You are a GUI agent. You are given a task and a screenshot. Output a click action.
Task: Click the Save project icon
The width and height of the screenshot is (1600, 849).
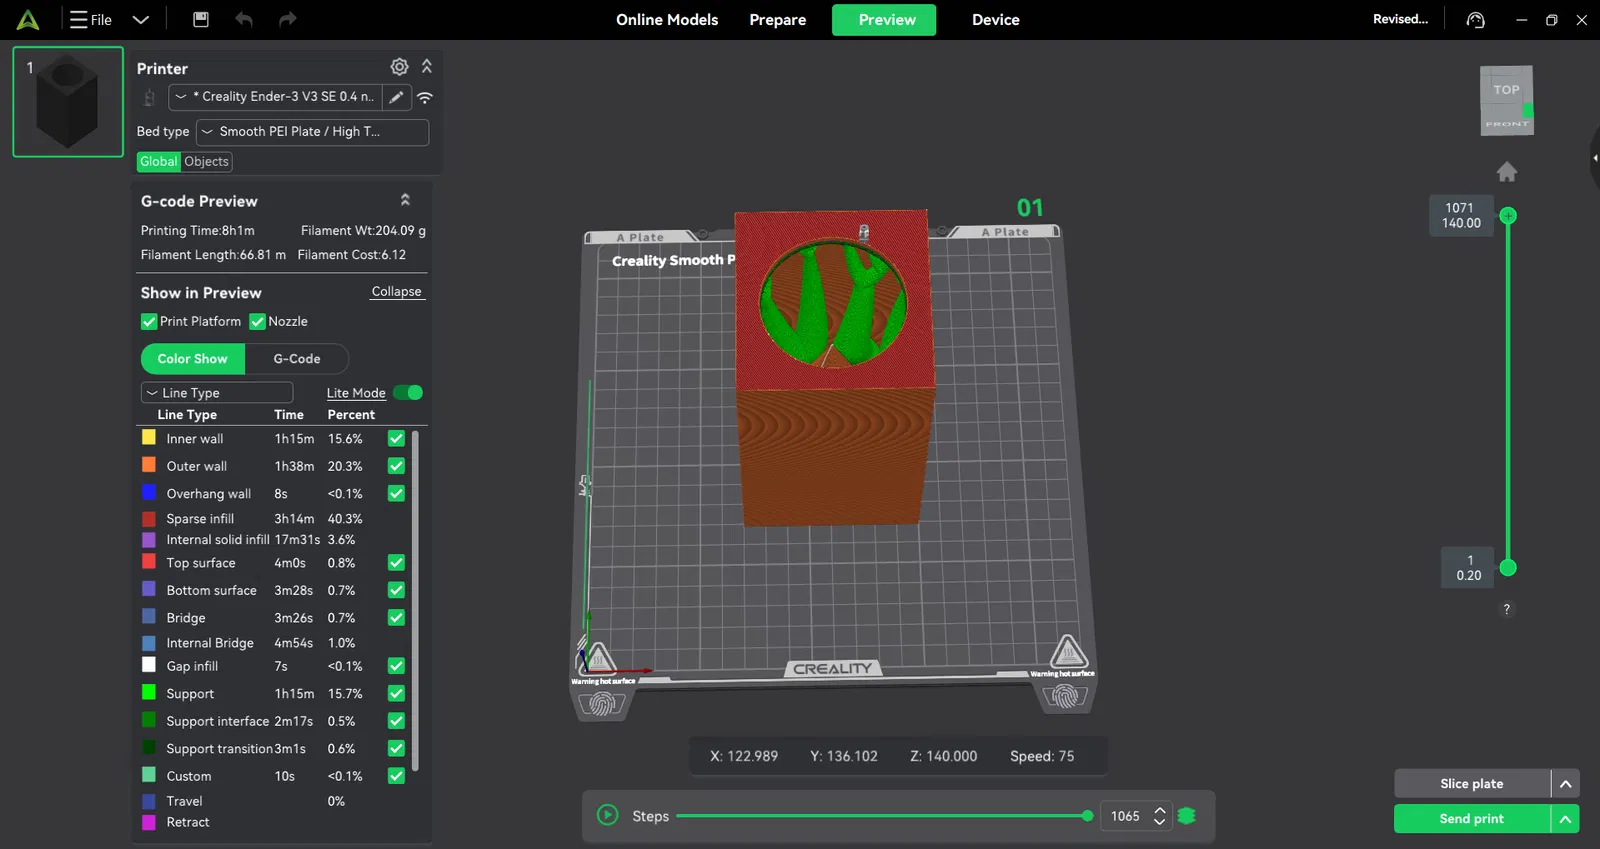point(201,19)
